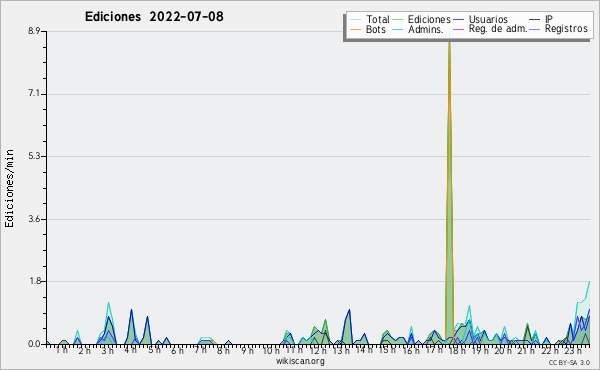
Task: Click the 'IP' legend entry
Action: pos(549,19)
